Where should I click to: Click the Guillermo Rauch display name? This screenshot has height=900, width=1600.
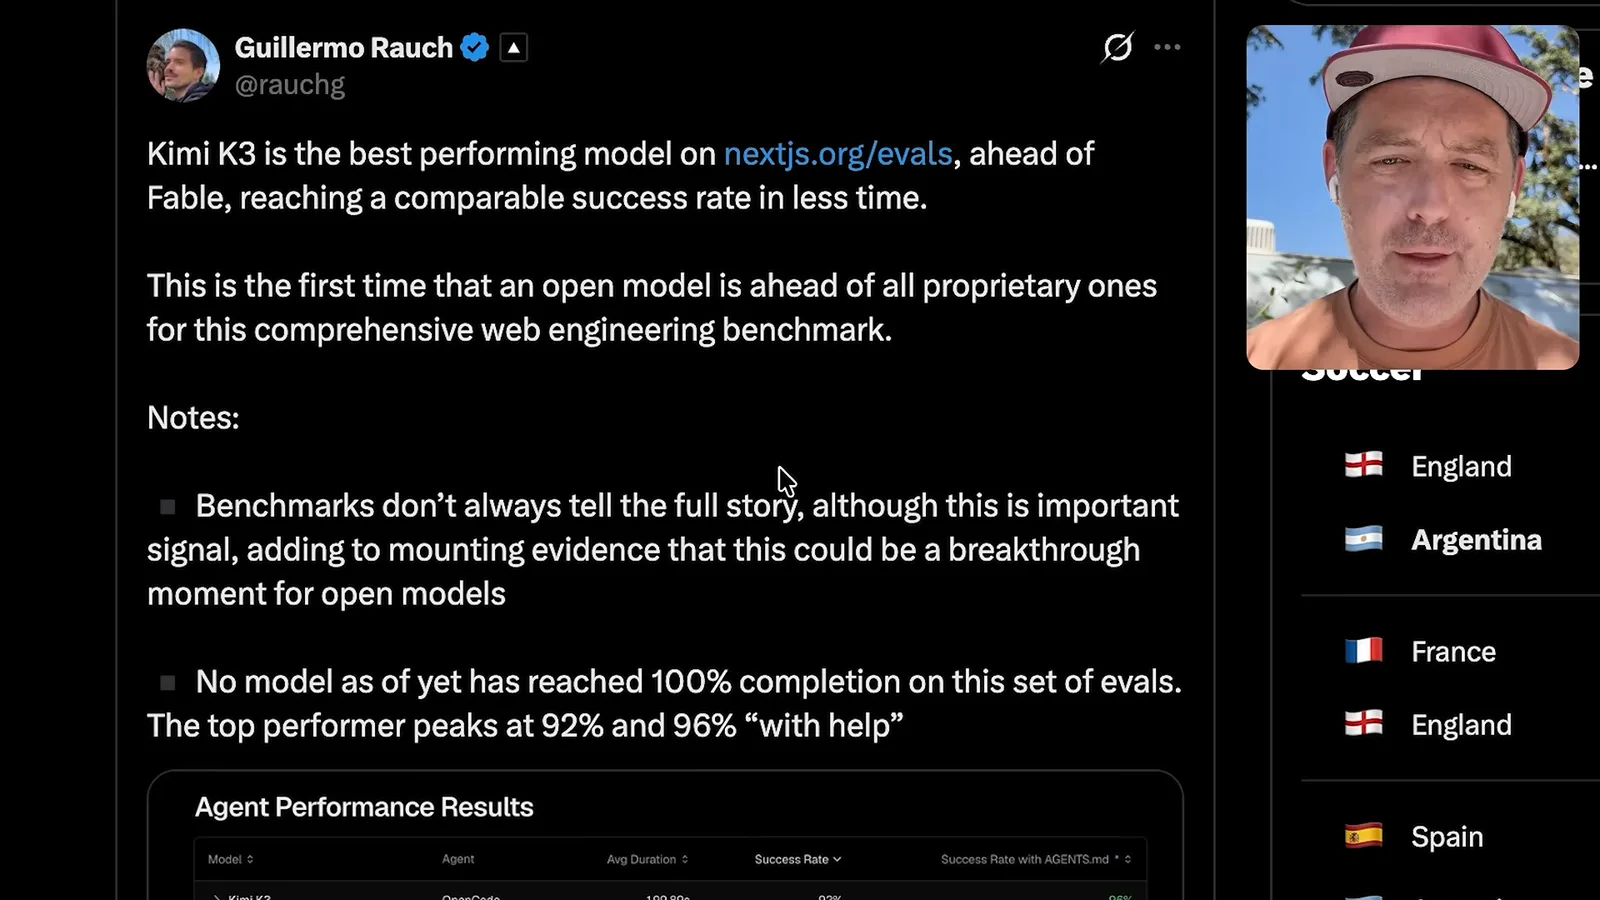pyautogui.click(x=344, y=48)
